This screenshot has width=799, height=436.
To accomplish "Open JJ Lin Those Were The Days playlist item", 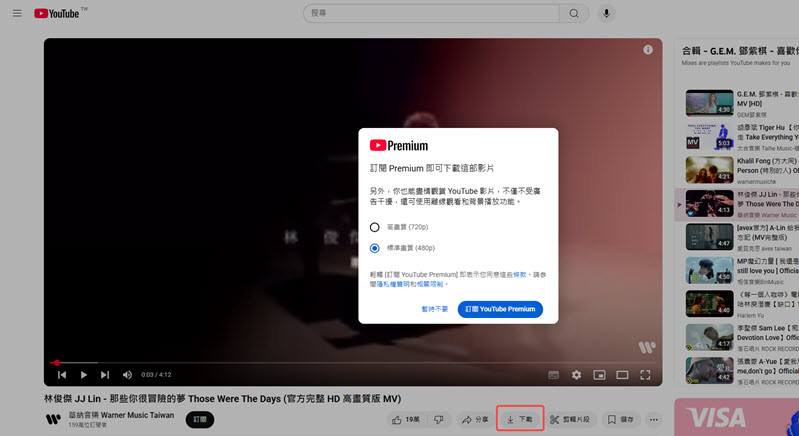I will pos(737,204).
